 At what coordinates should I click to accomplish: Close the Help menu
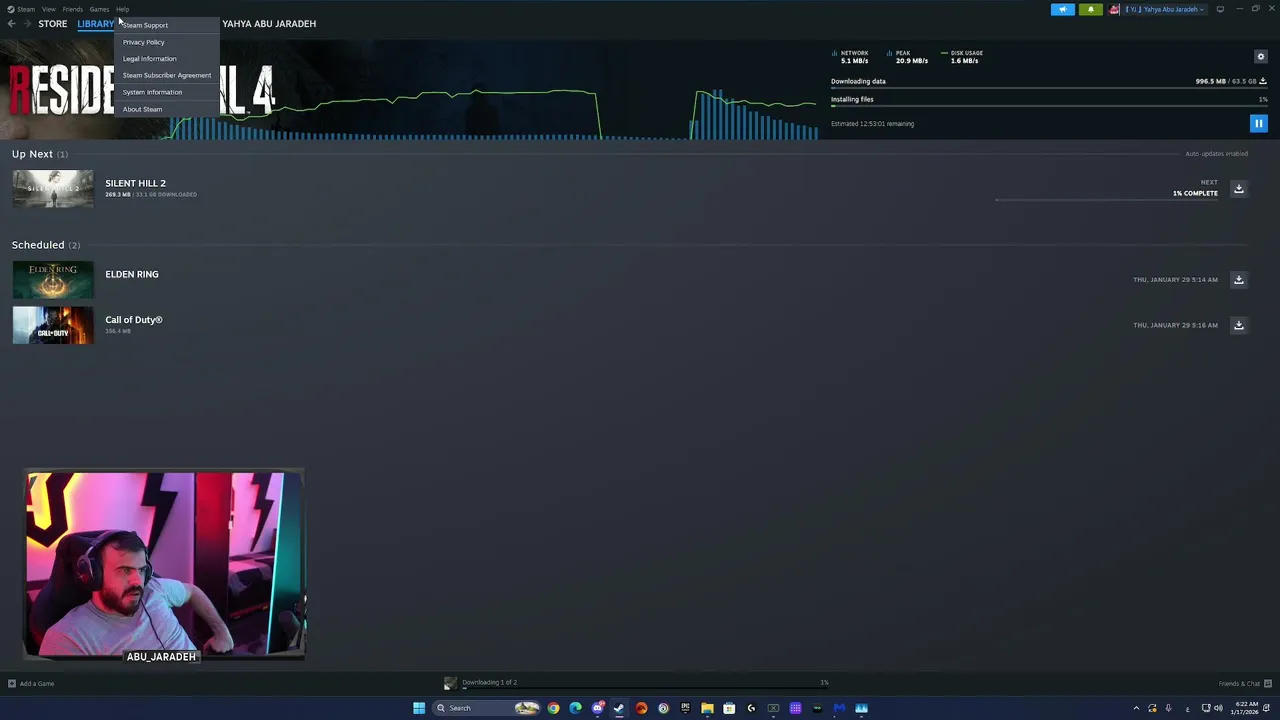pyautogui.click(x=122, y=9)
